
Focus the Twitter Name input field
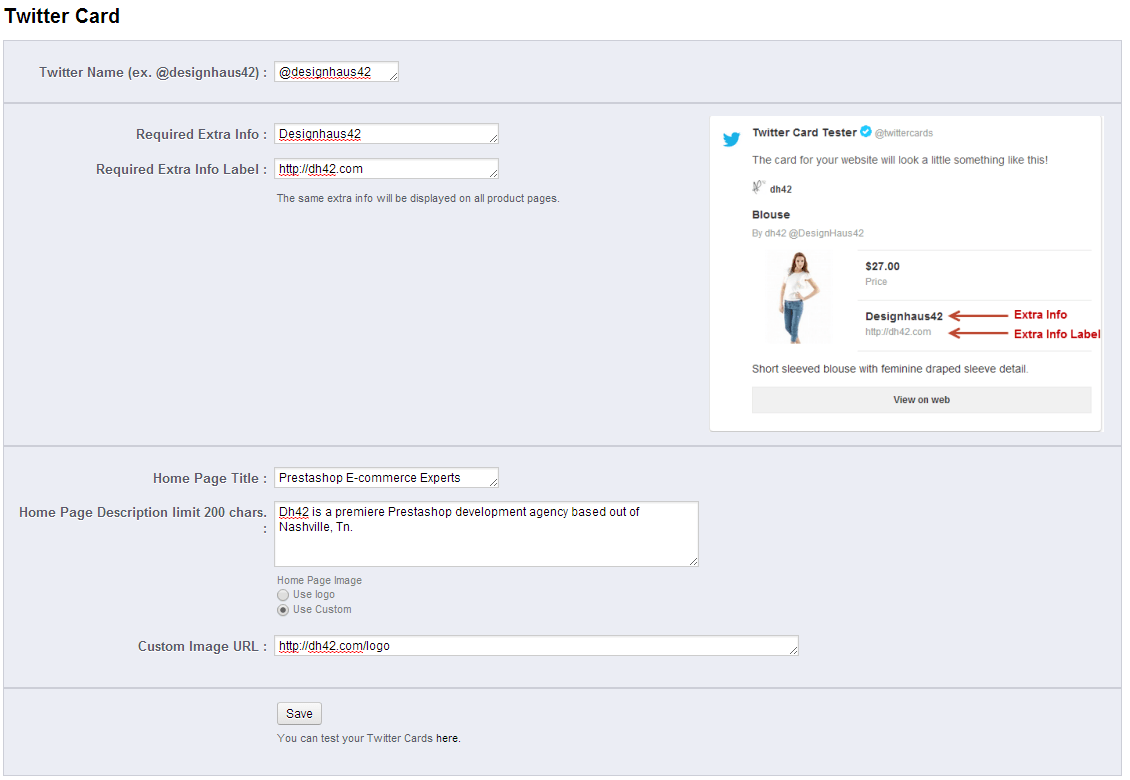click(336, 72)
